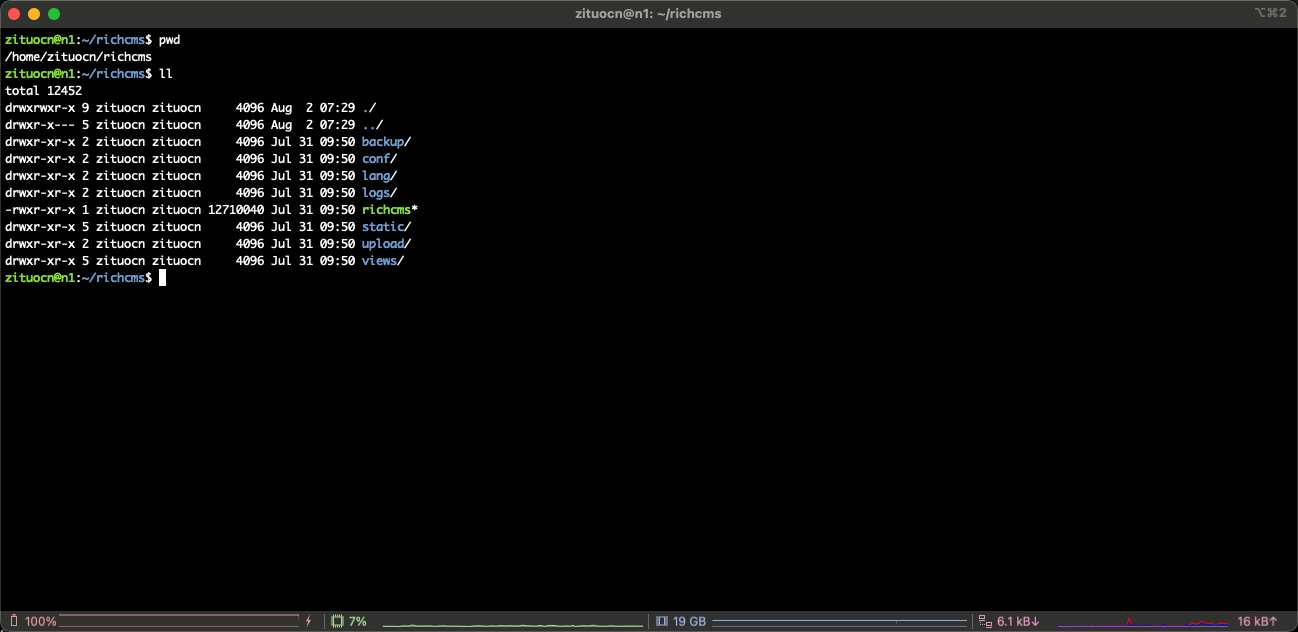Click the drwxr-x--- permissions string

click(x=40, y=125)
